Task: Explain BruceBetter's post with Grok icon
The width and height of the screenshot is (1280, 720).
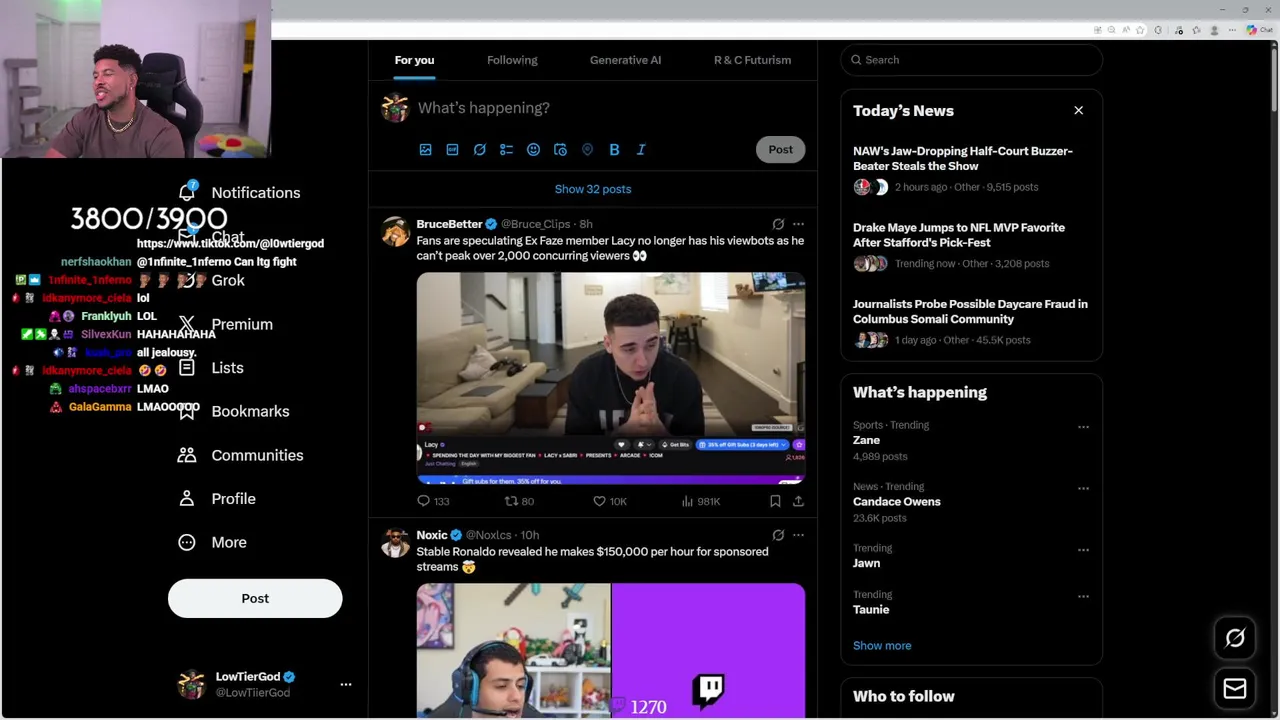Action: pyautogui.click(x=778, y=224)
